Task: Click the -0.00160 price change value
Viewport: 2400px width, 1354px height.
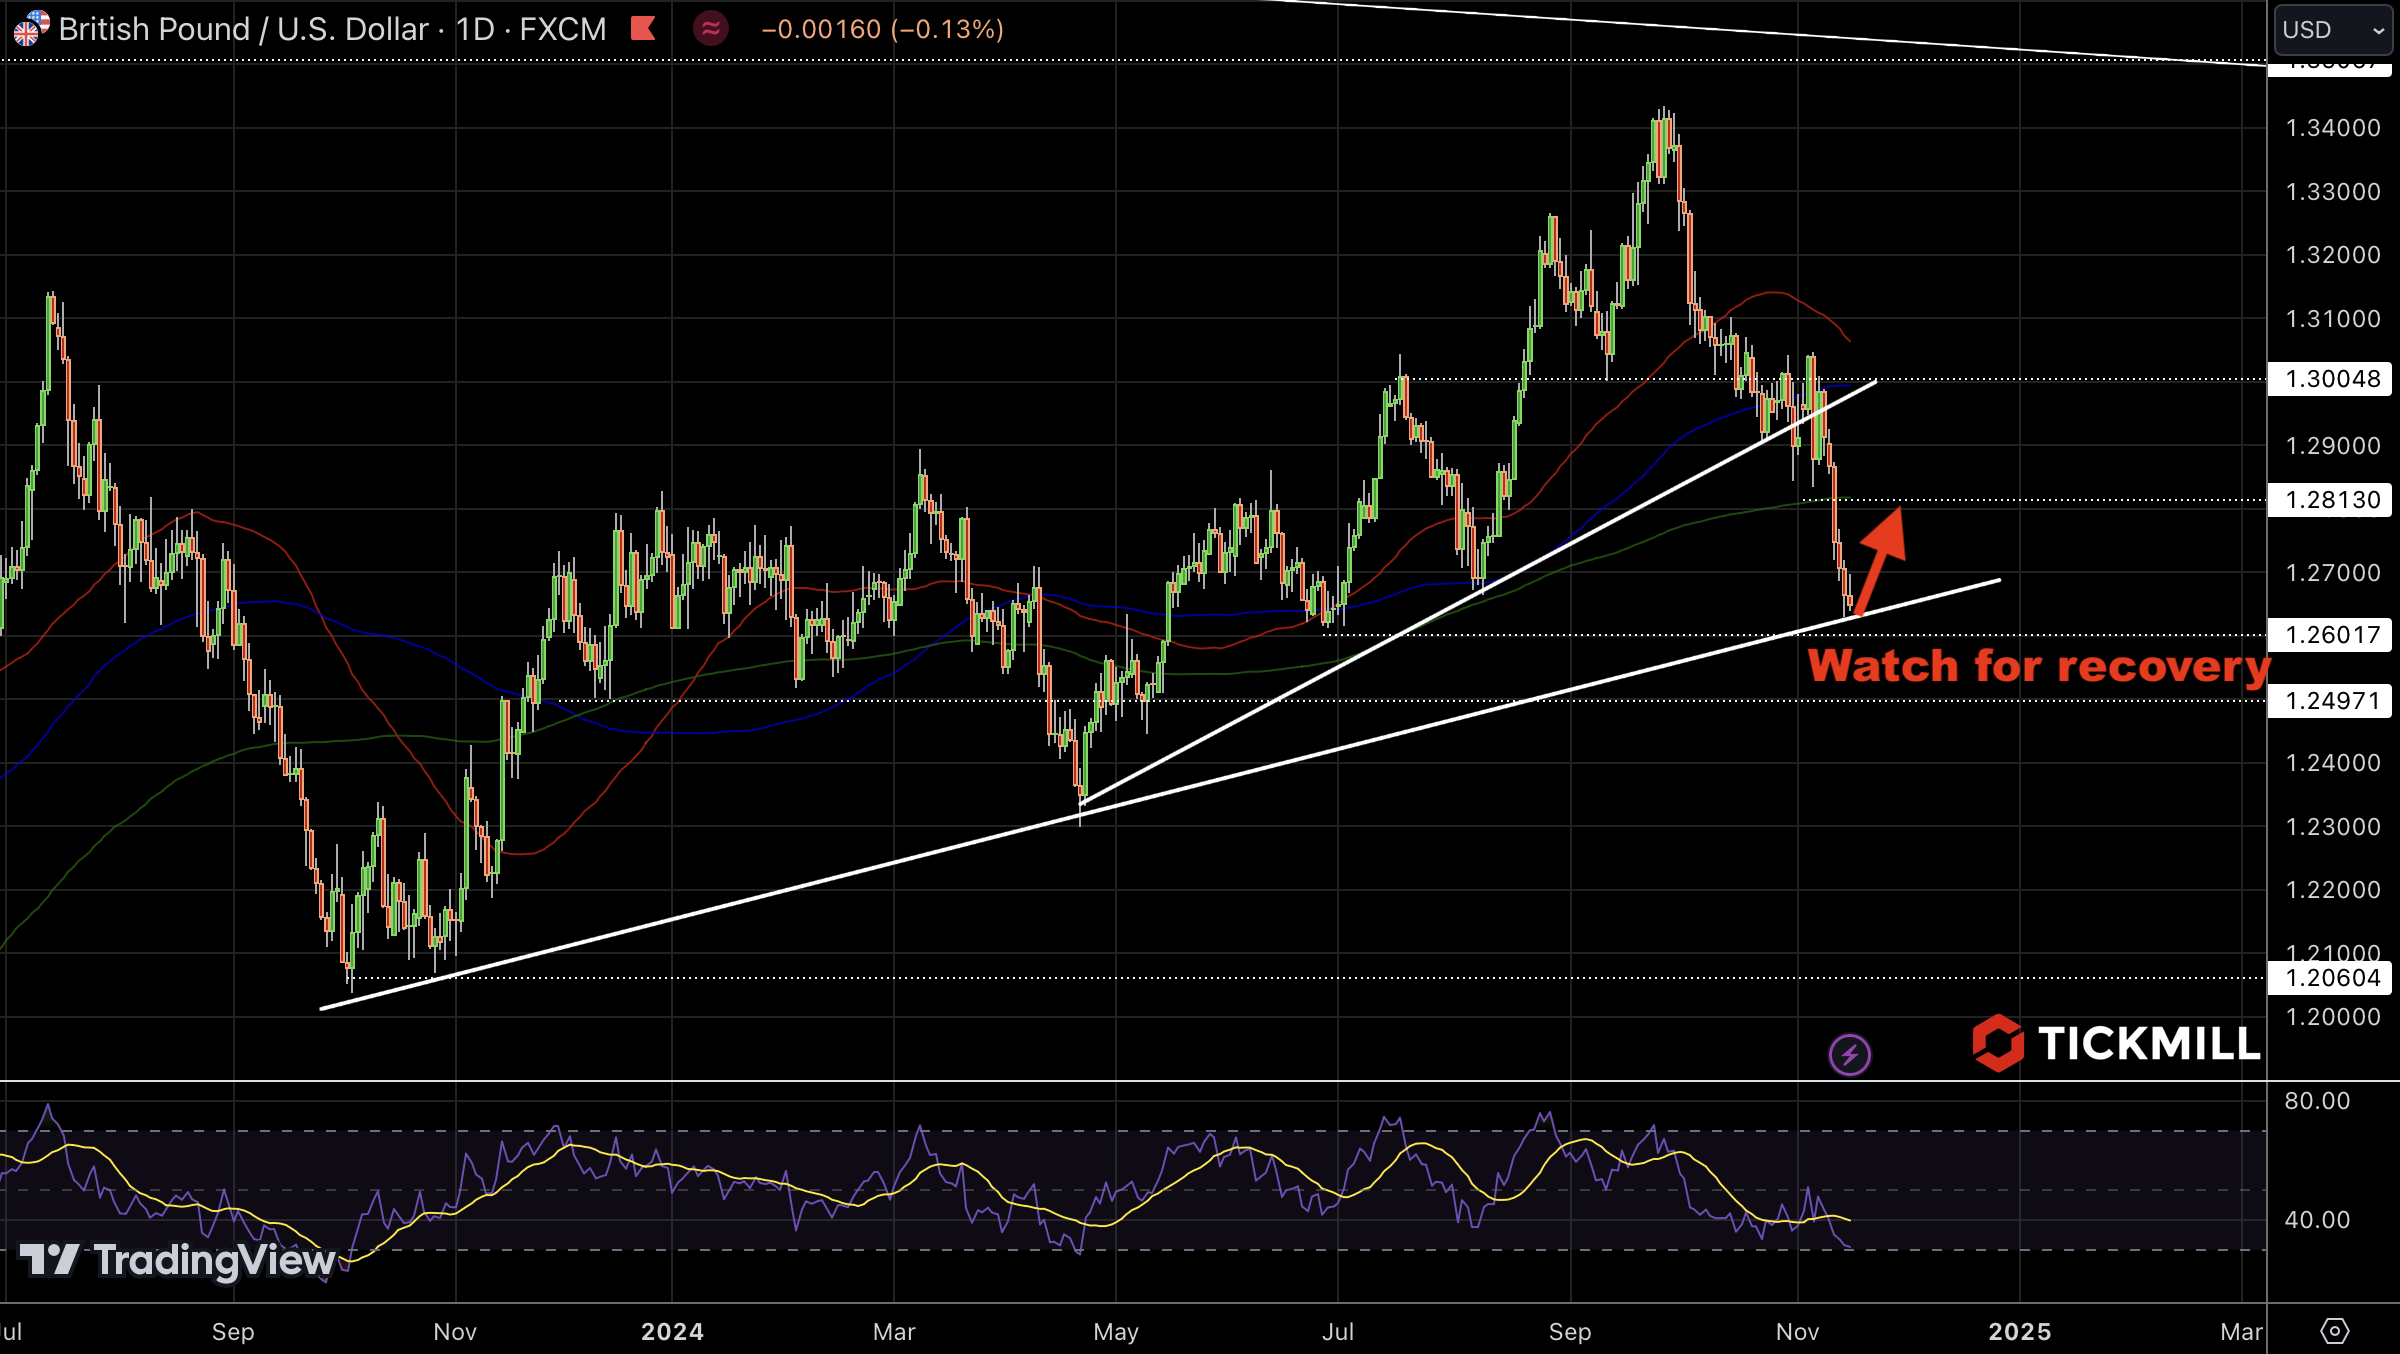Action: 820,29
